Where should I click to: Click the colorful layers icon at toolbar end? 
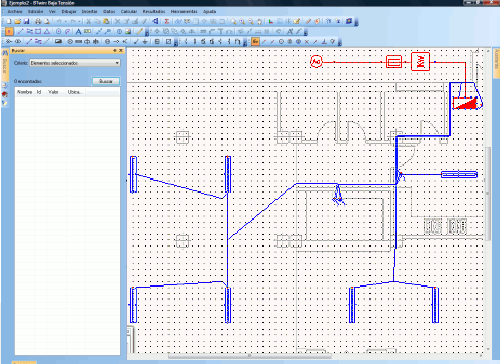coord(349,21)
